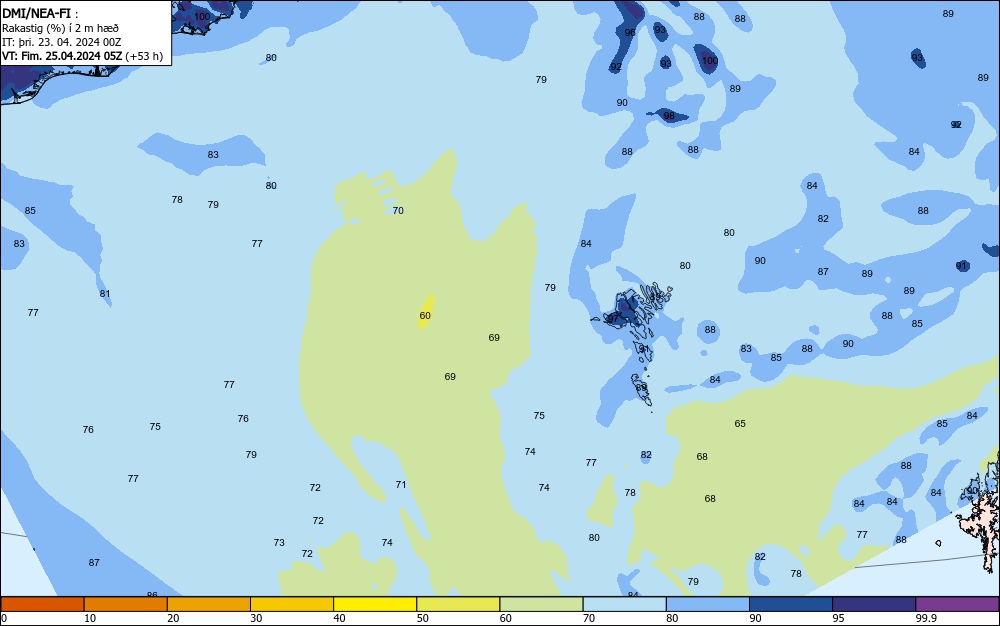Click the pale blue 70–80 legend swatch
Image resolution: width=1000 pixels, height=626 pixels.
tap(624, 604)
